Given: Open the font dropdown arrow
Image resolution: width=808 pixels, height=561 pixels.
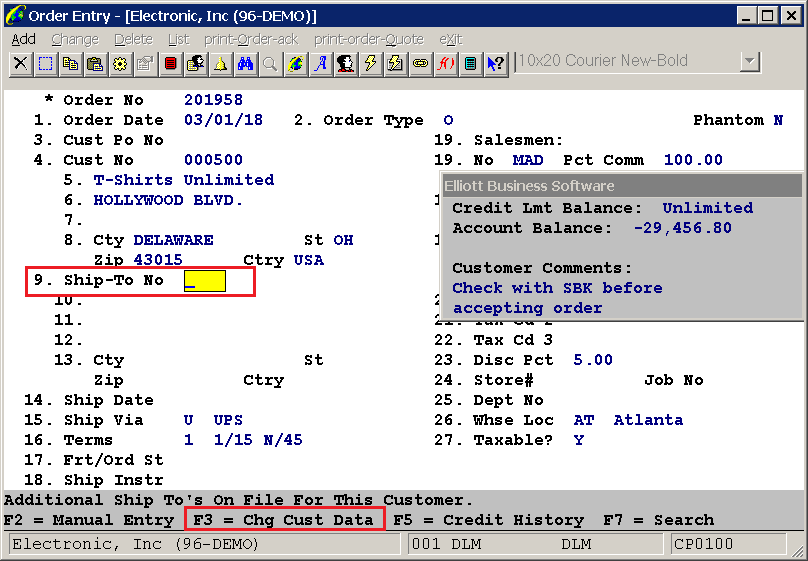Looking at the screenshot, I should (x=750, y=62).
